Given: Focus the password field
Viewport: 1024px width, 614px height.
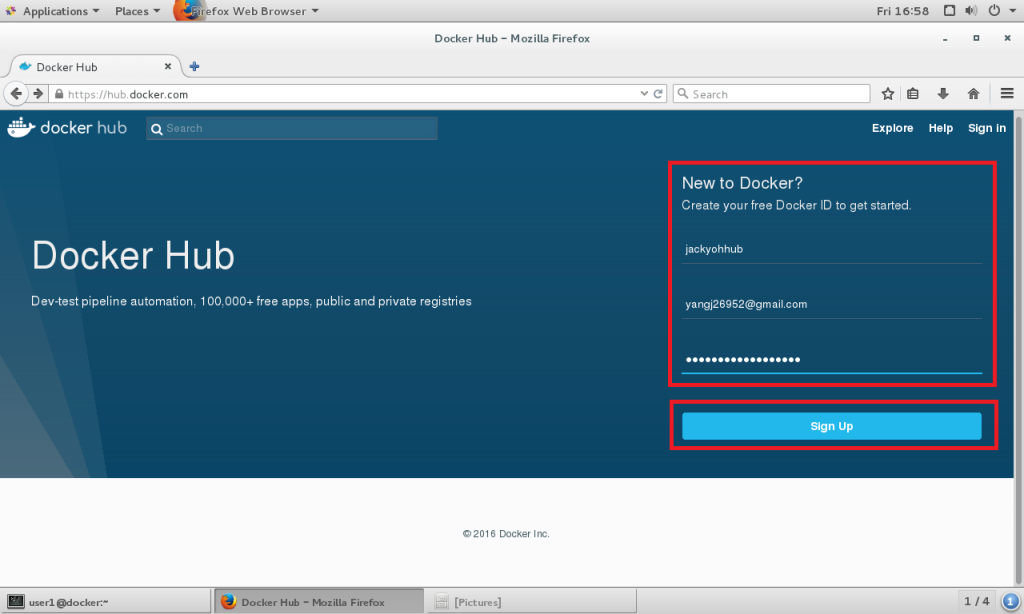Looking at the screenshot, I should [831, 359].
